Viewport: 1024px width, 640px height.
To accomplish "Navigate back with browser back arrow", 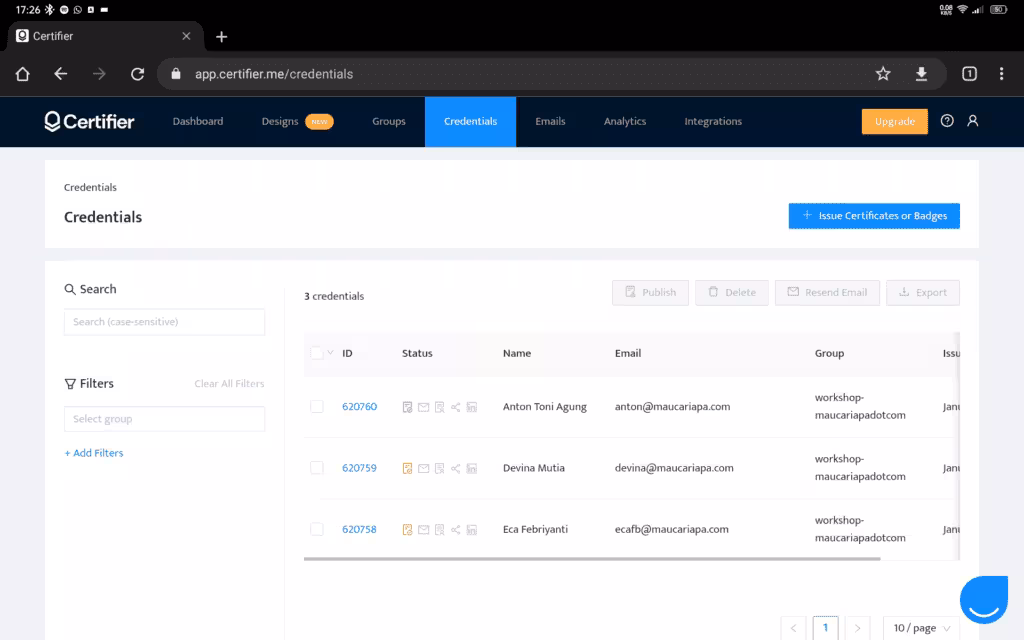I will 61,74.
